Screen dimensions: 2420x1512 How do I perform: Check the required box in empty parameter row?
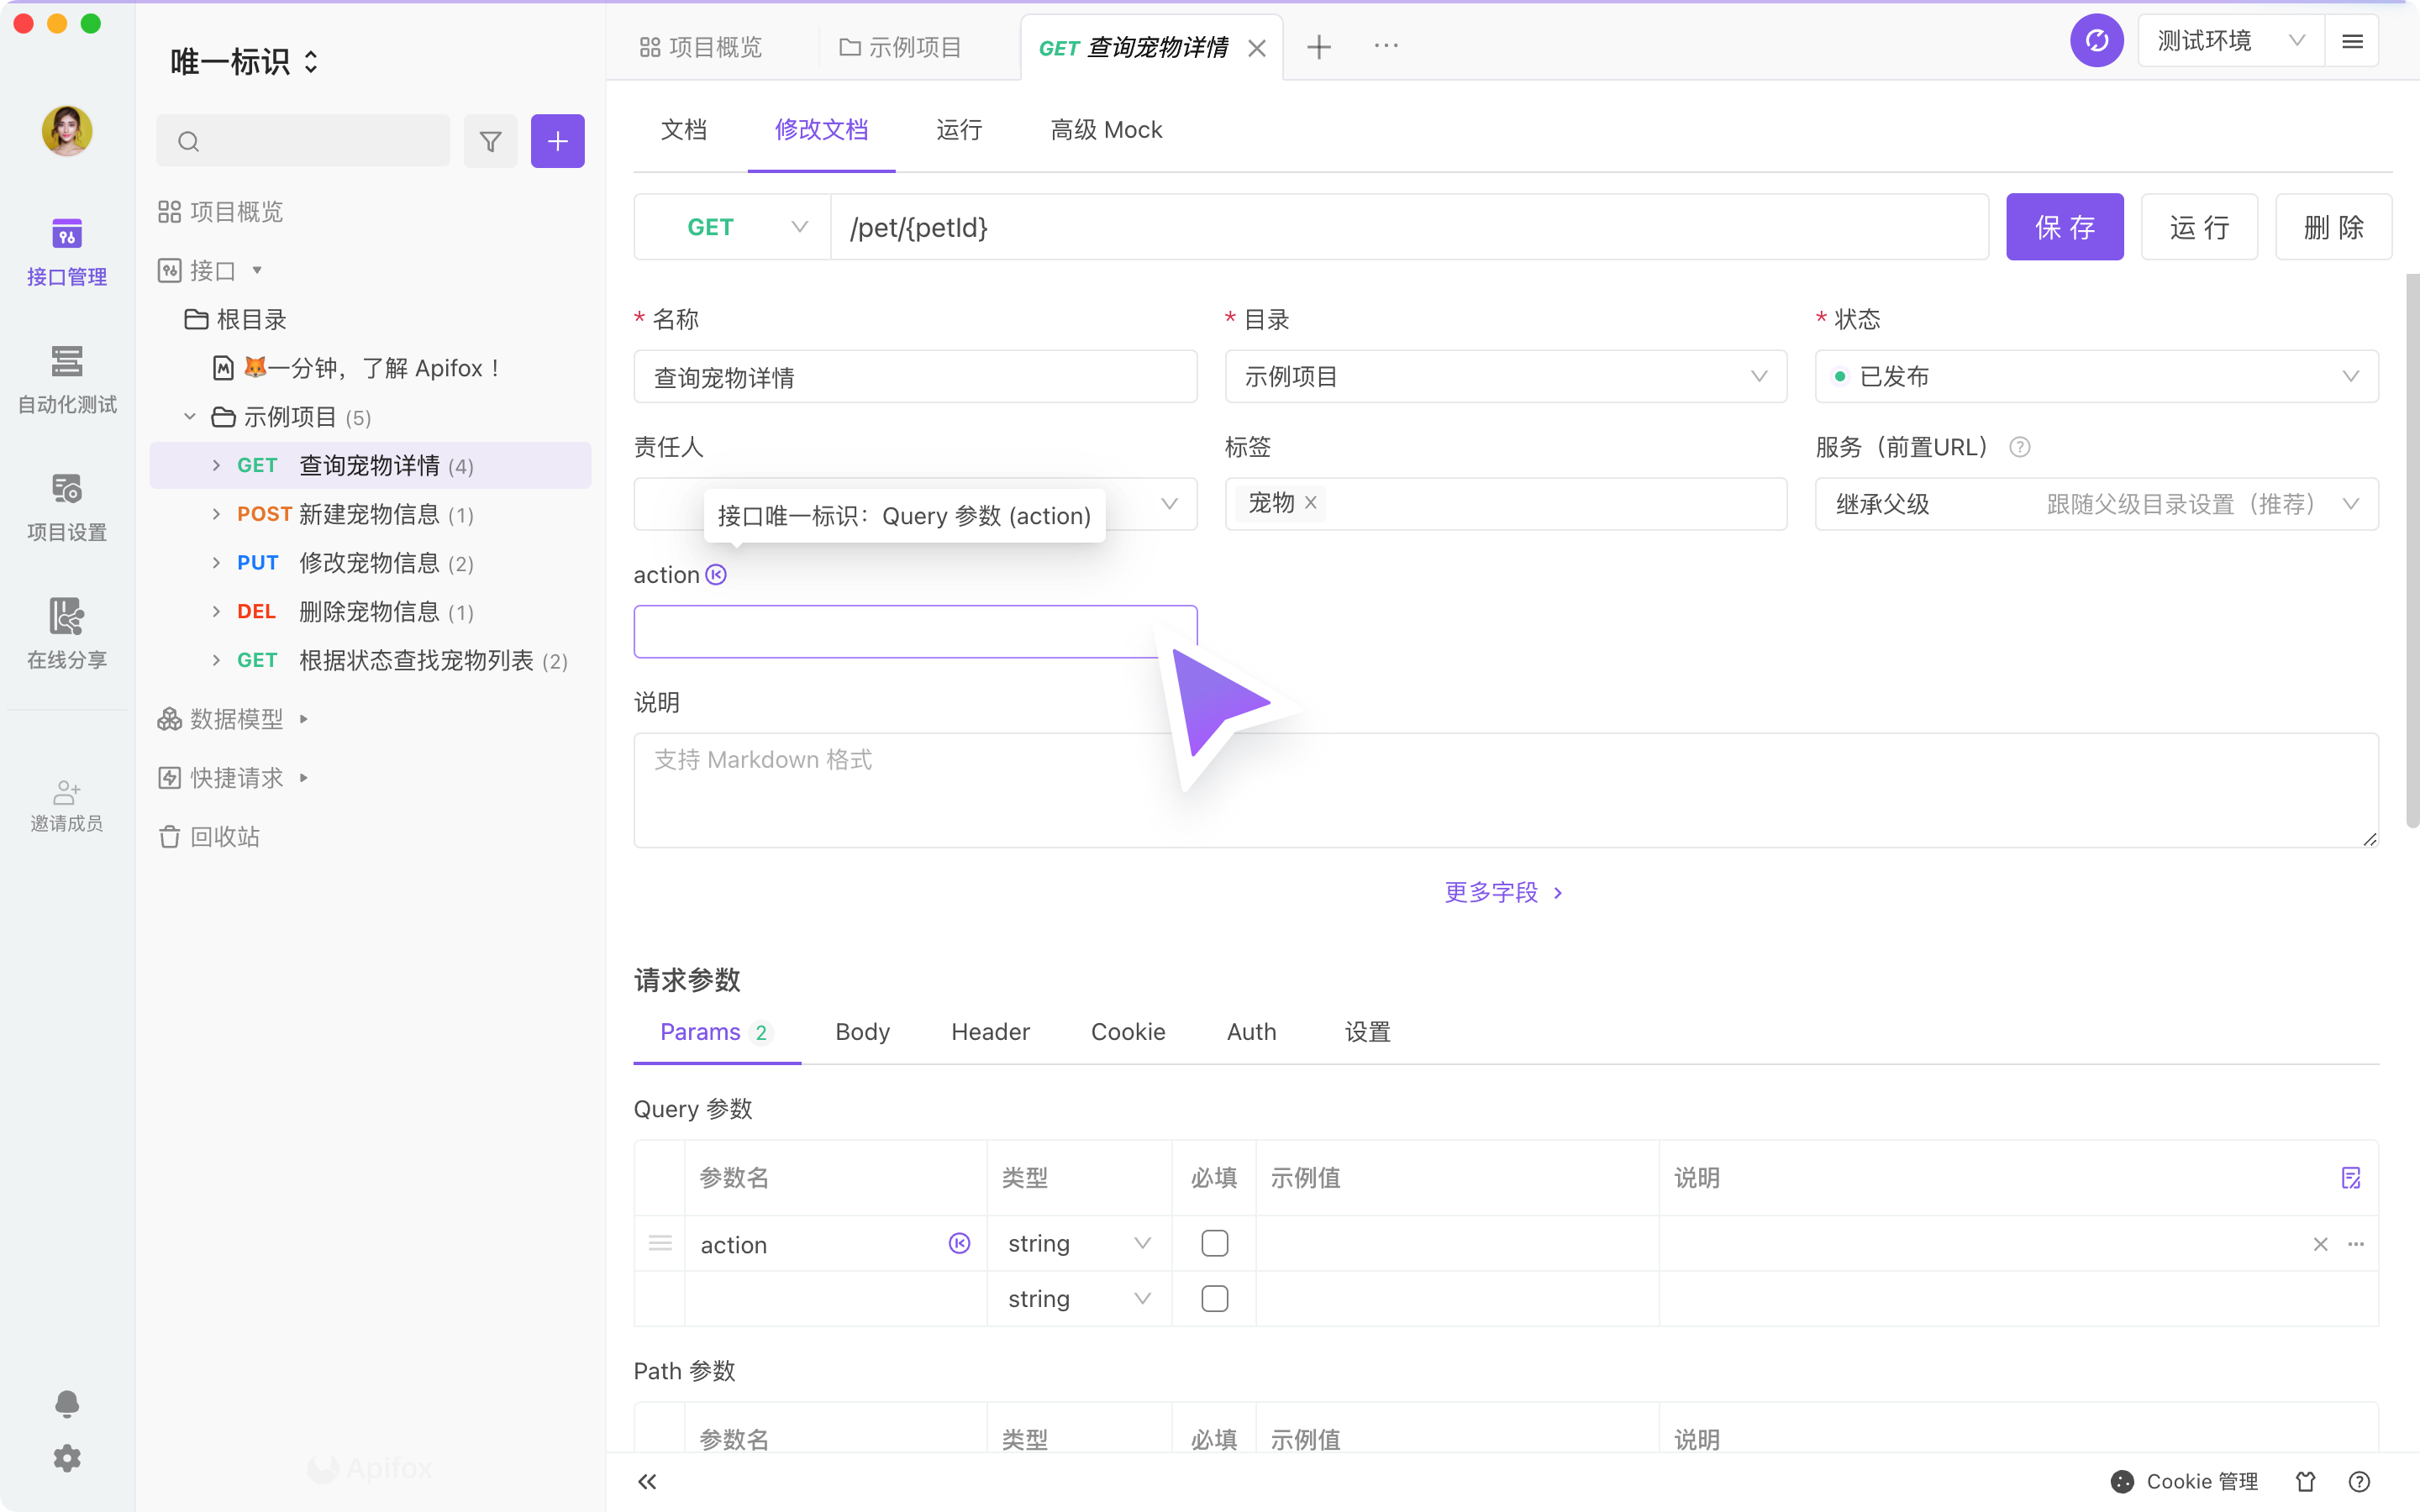pyautogui.click(x=1214, y=1299)
